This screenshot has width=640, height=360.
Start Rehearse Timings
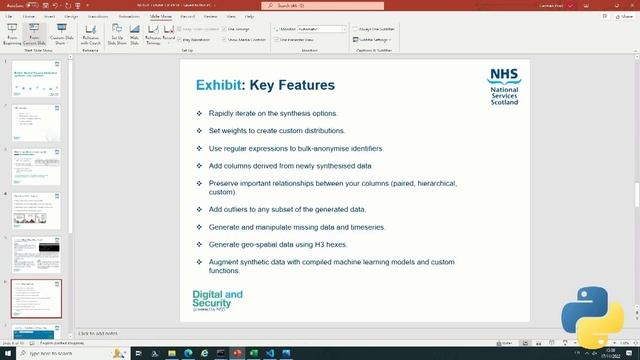153,34
